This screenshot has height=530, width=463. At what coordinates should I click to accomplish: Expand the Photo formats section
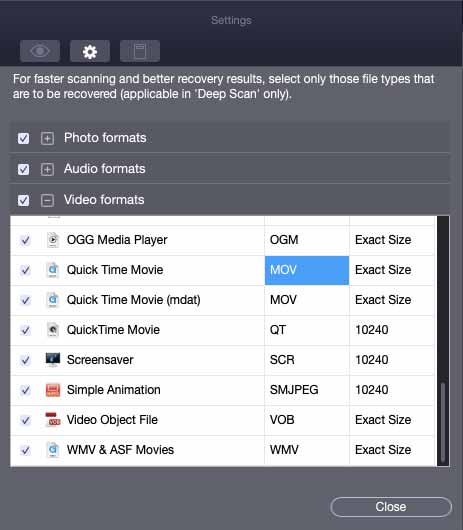coord(47,138)
